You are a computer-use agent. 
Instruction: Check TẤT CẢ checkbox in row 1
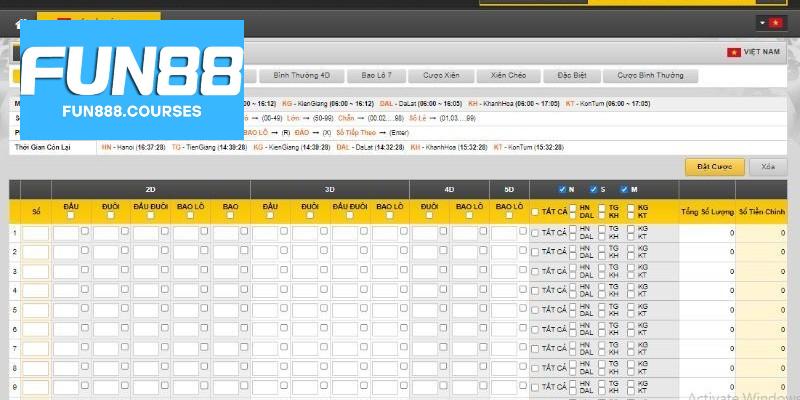pos(535,233)
